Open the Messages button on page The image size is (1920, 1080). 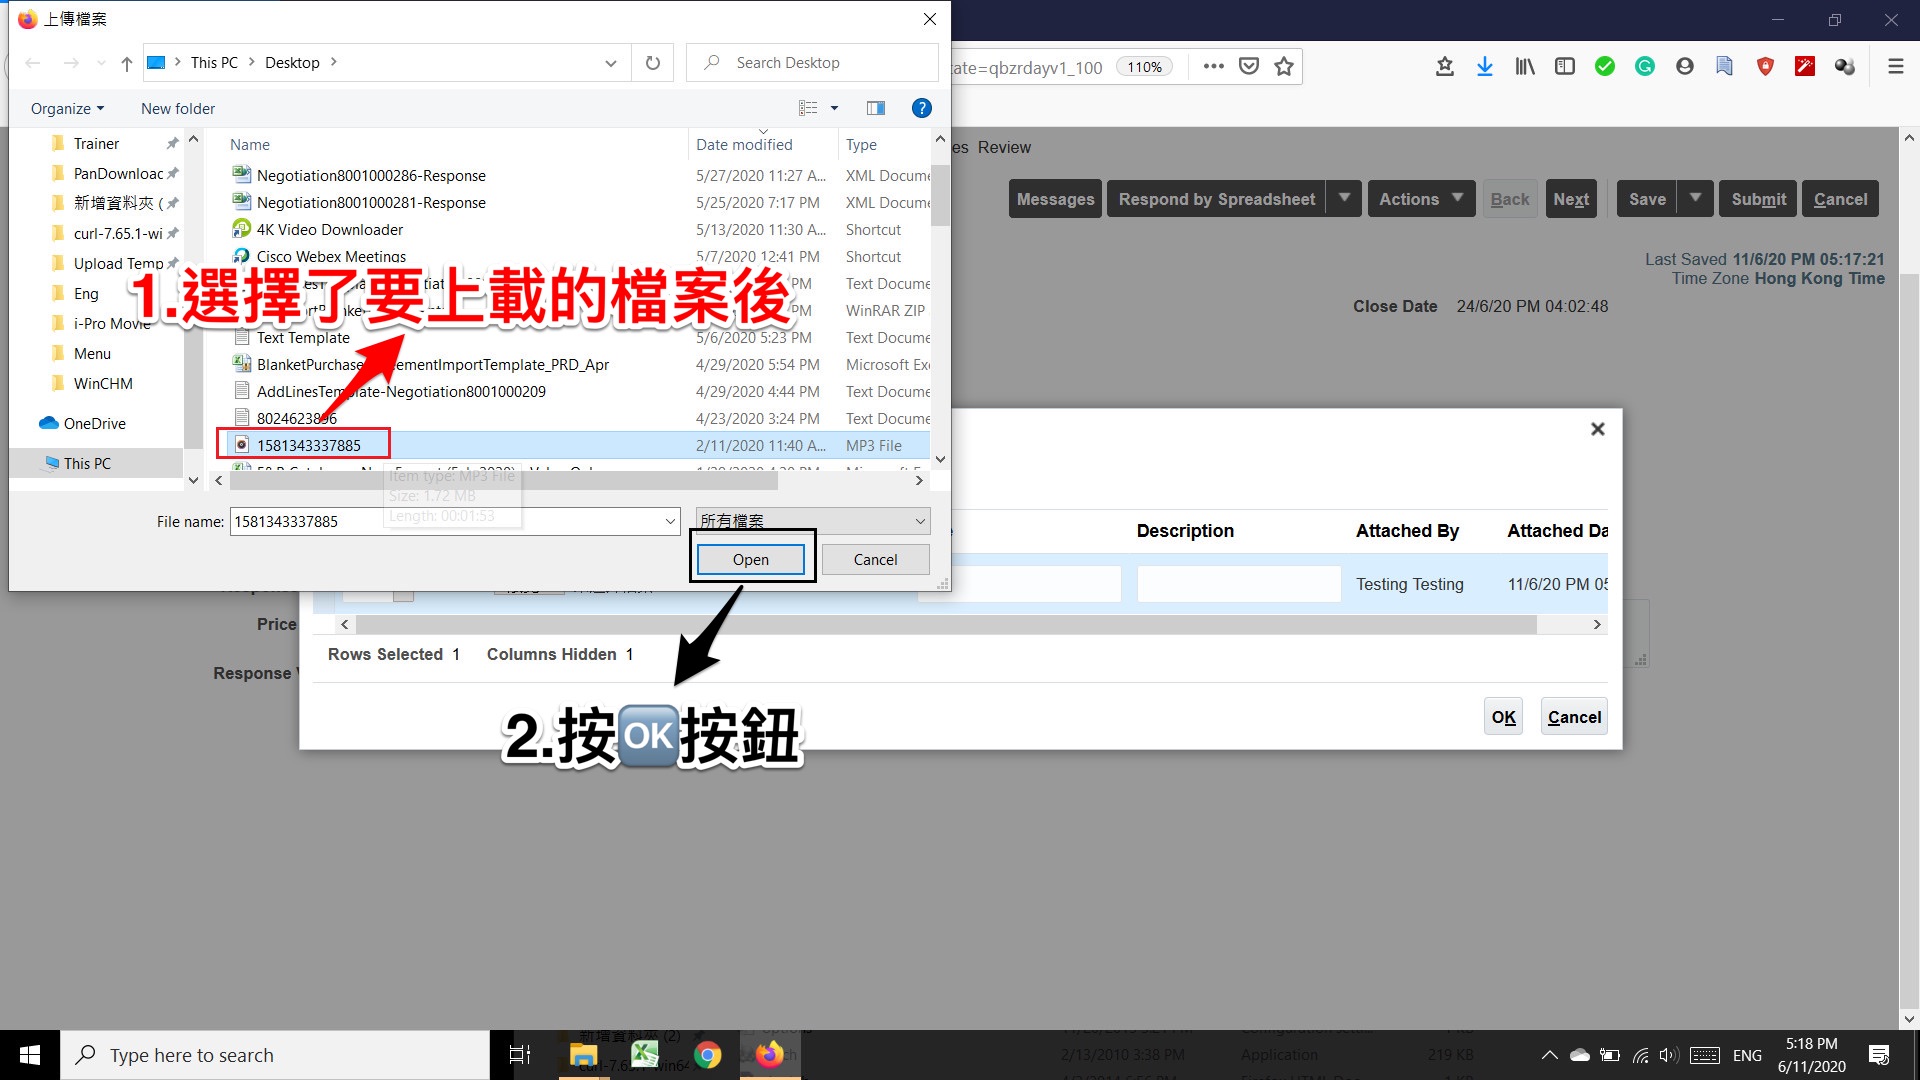click(1055, 199)
